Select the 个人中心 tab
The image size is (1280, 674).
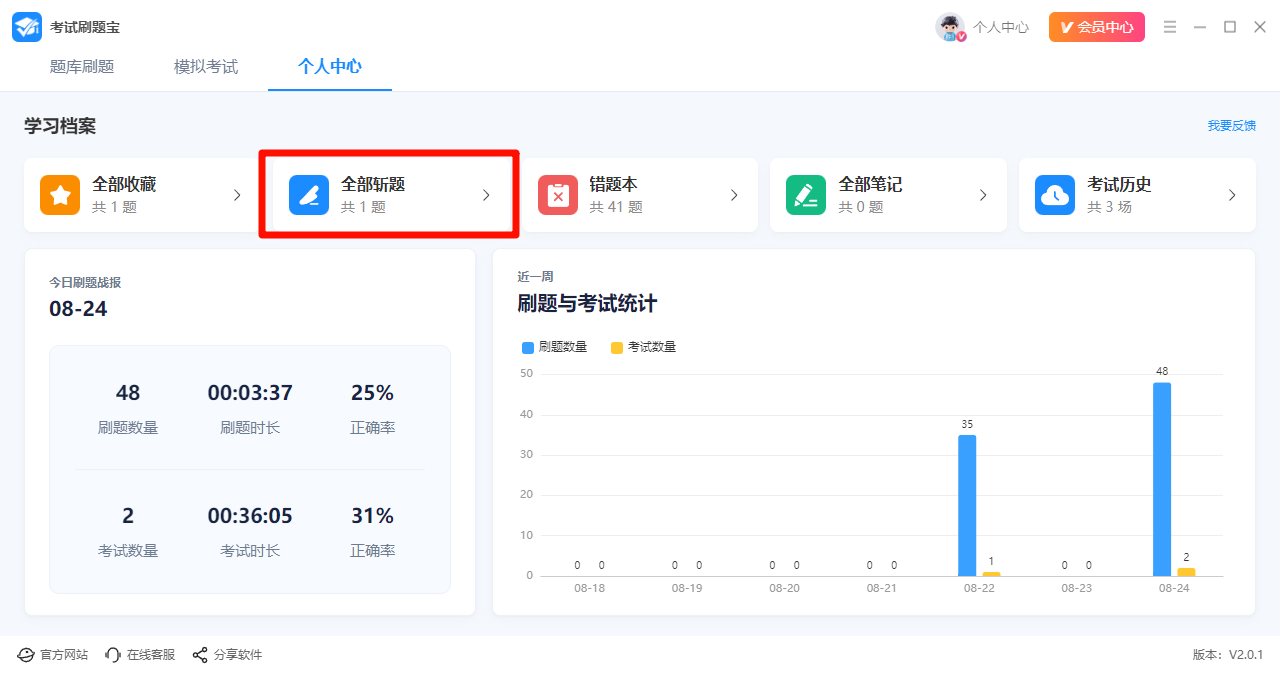[x=330, y=67]
